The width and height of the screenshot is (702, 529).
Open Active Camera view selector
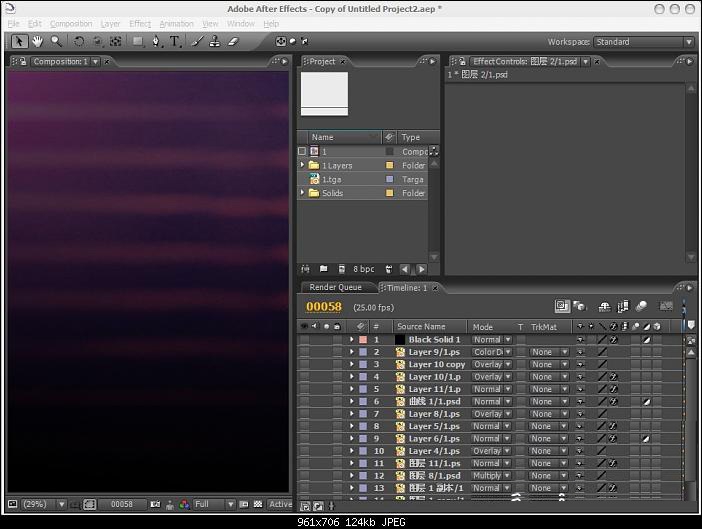[x=280, y=504]
